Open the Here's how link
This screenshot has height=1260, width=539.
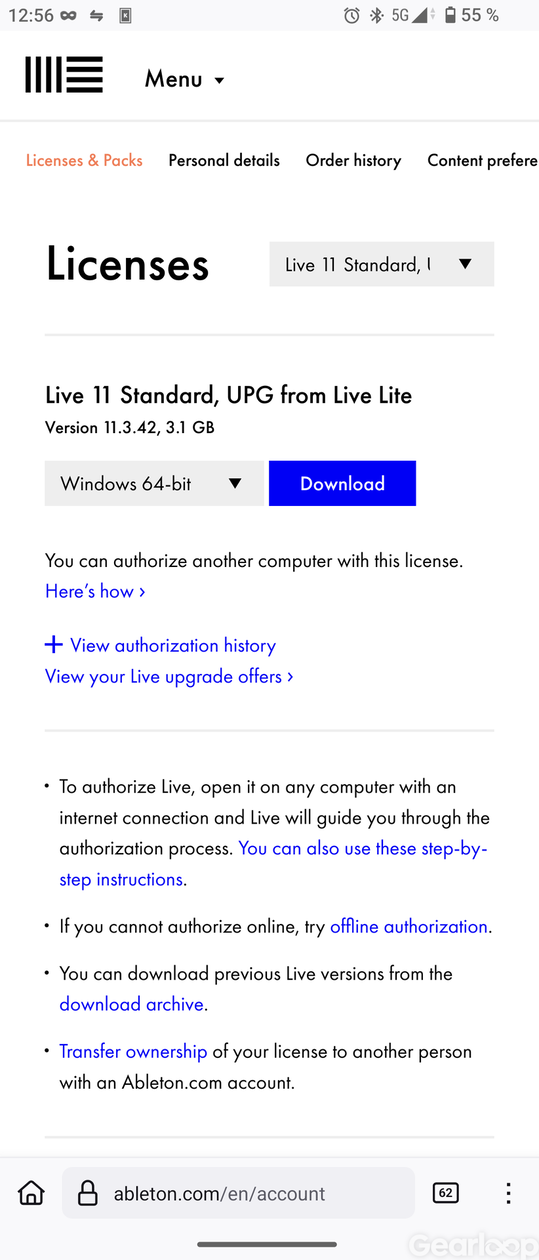(x=95, y=591)
